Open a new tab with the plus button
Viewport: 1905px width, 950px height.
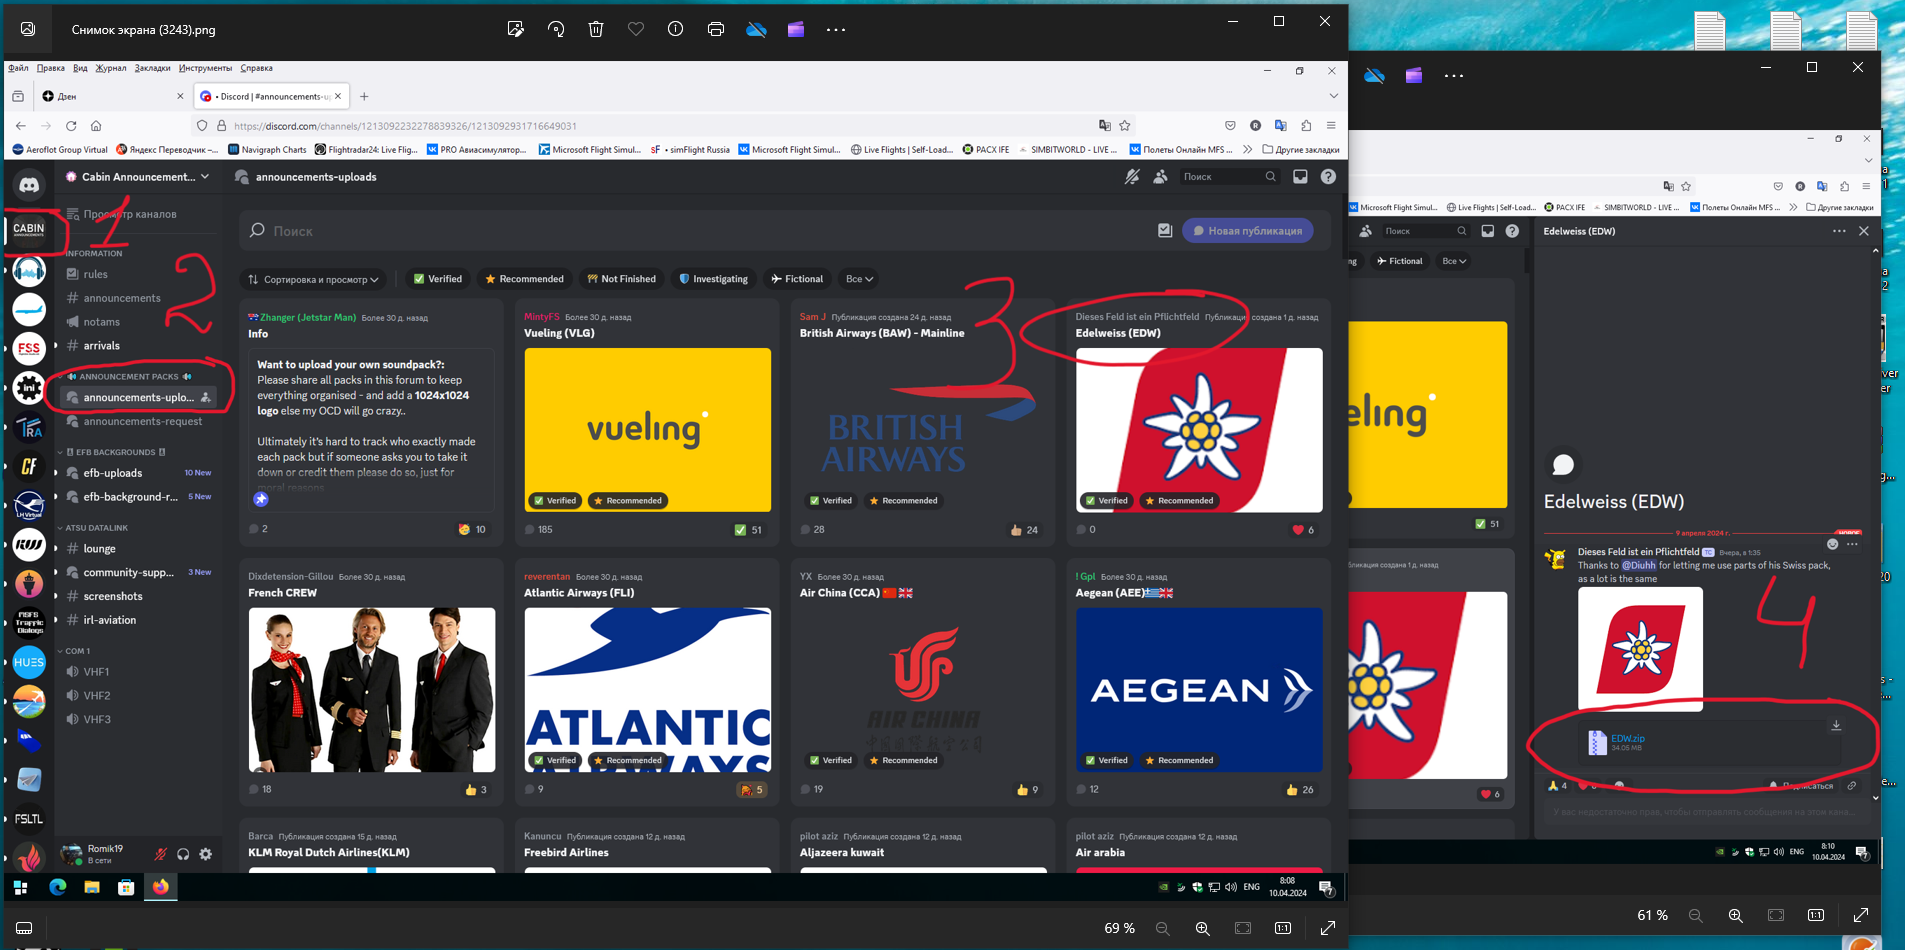364,96
